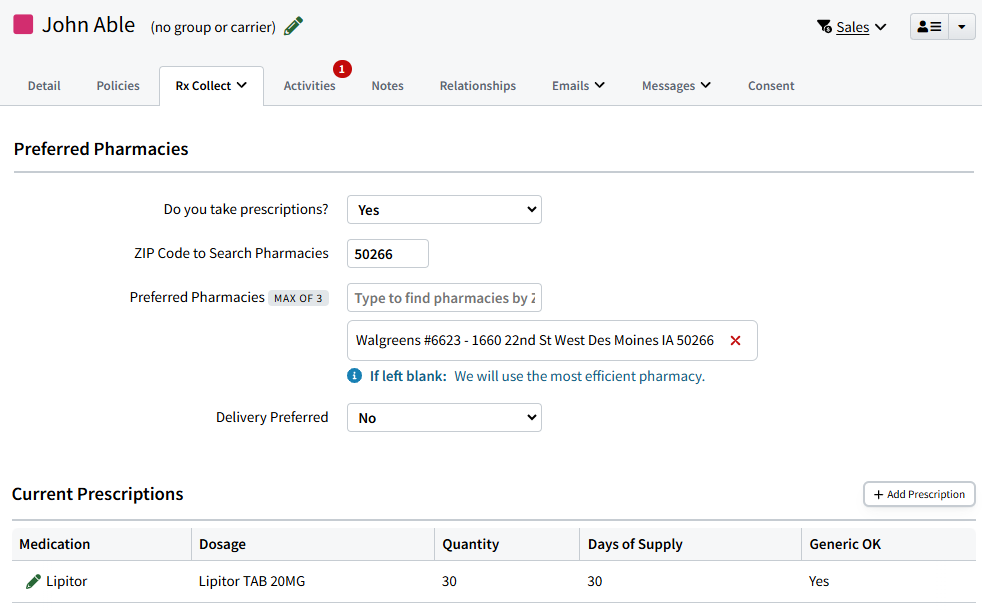Open the "Do you take prescriptions?" dropdown

point(444,209)
